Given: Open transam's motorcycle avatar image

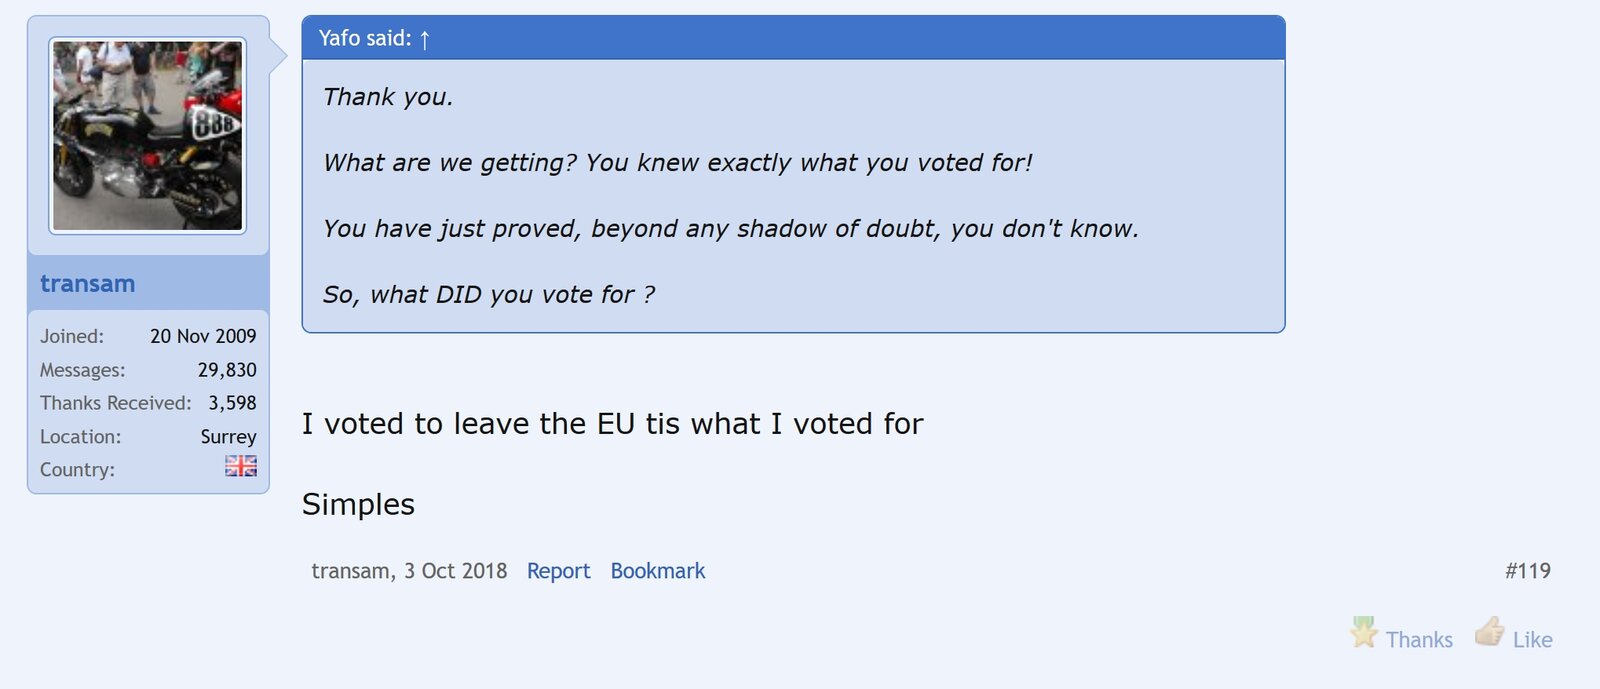Looking at the screenshot, I should [147, 136].
